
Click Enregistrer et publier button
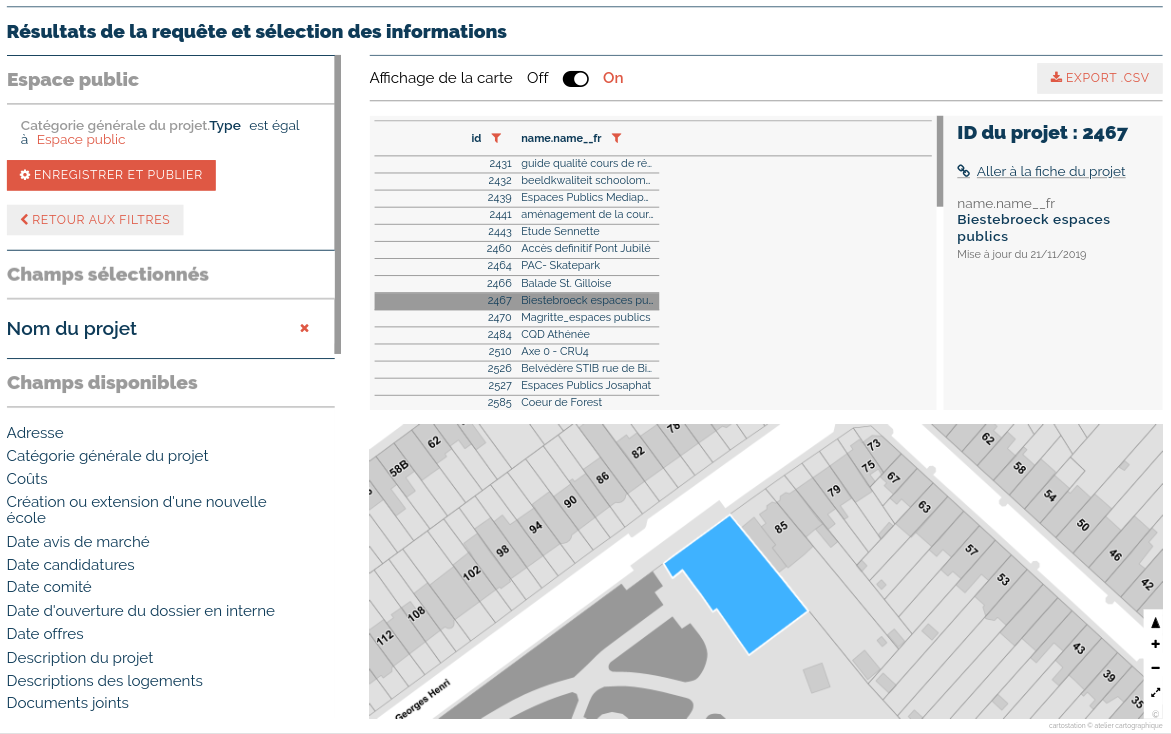(x=111, y=175)
